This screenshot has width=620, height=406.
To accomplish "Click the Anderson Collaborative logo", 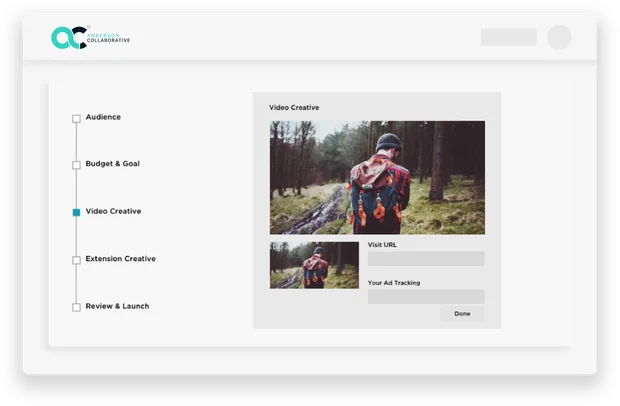I will [91, 38].
